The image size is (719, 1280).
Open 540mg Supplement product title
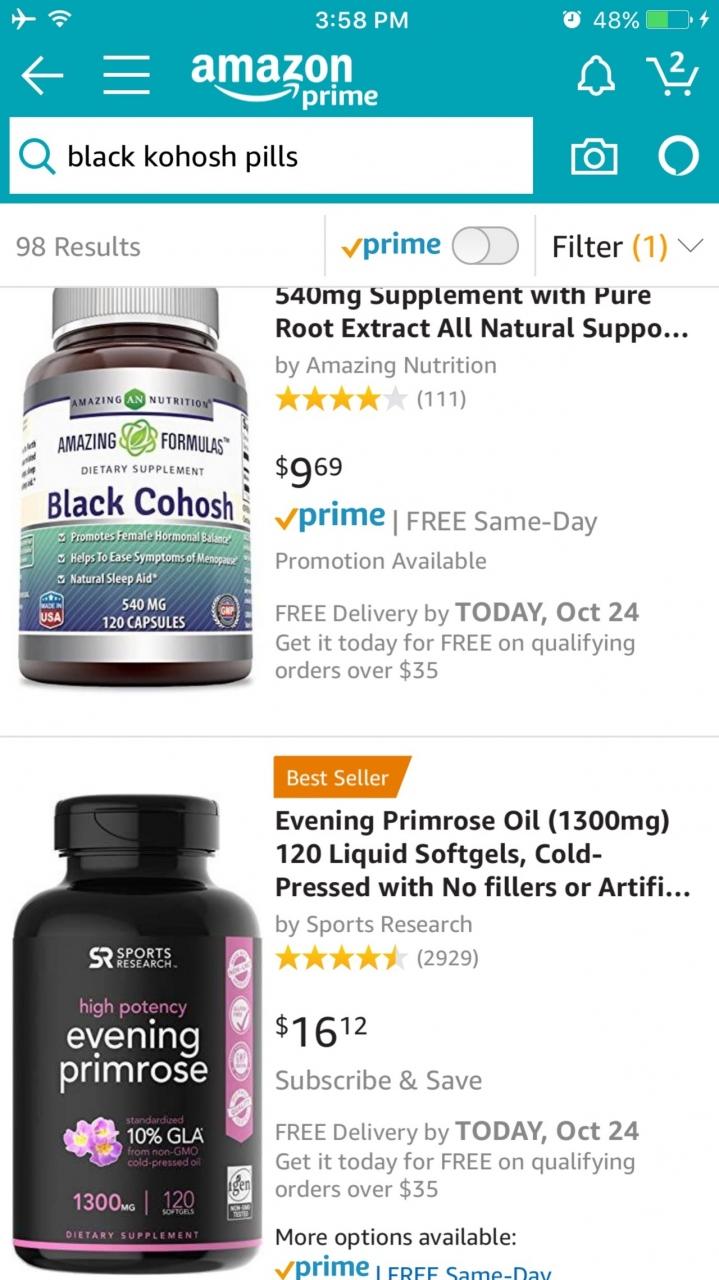[481, 312]
